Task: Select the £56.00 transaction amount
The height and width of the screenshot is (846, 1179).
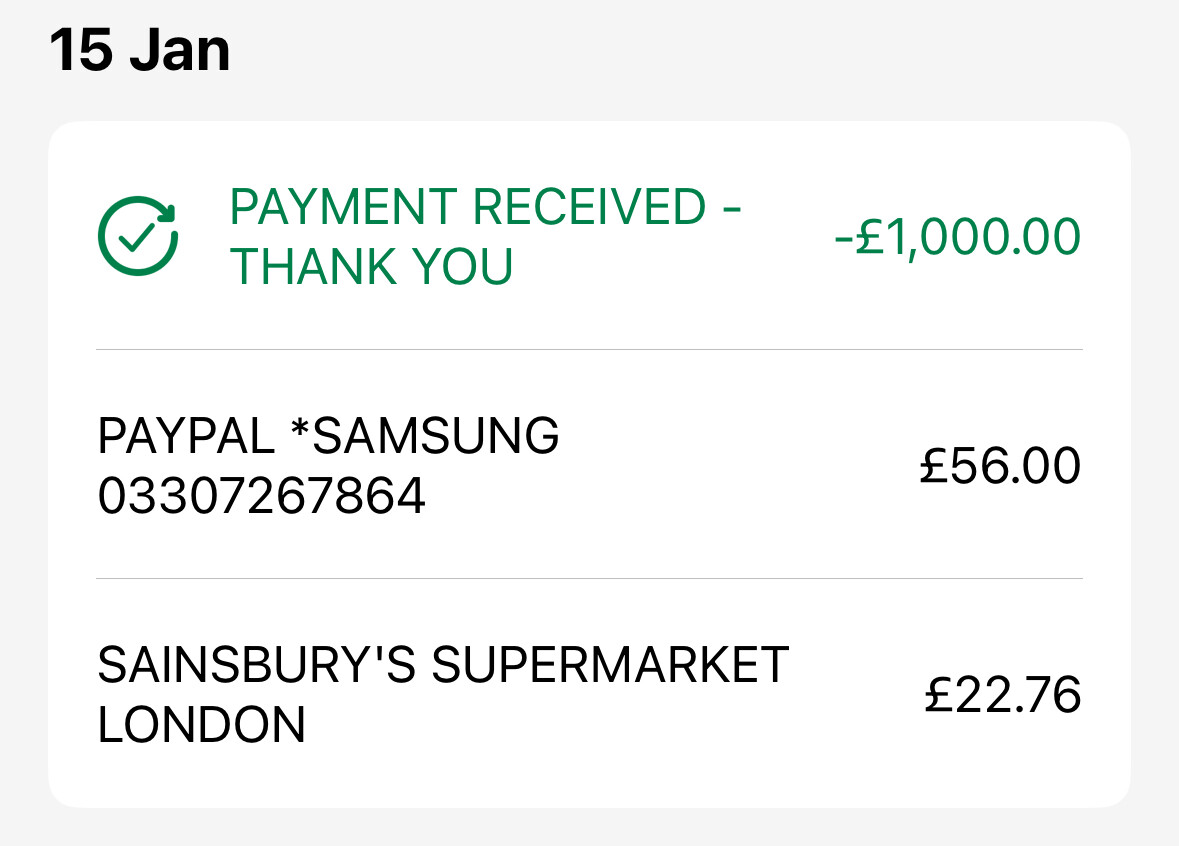Action: click(1000, 465)
